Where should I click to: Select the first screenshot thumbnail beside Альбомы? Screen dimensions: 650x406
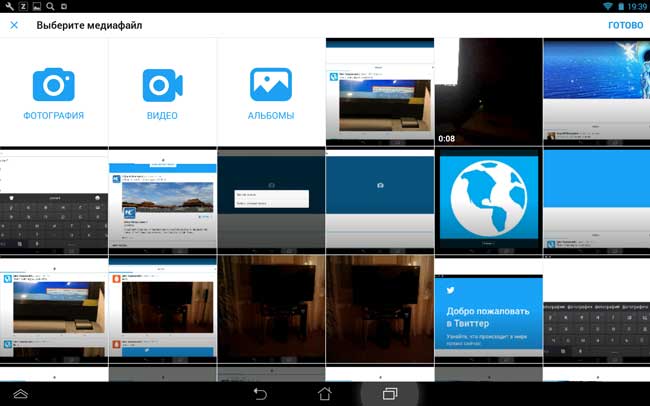(379, 92)
